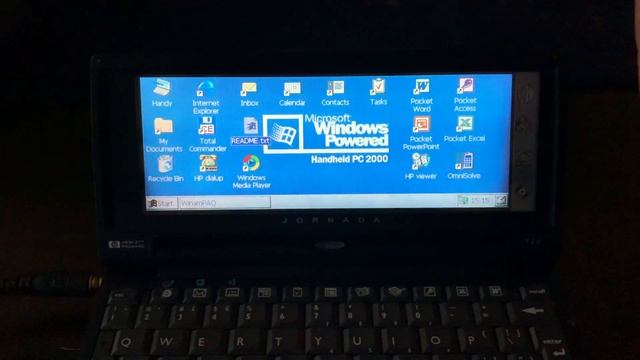Switch to the running task in taskbar
Image resolution: width=640 pixels, height=360 pixels.
click(x=224, y=202)
